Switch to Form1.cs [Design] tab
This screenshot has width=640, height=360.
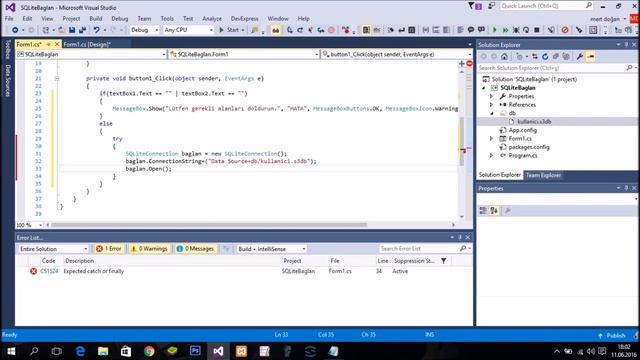point(87,44)
